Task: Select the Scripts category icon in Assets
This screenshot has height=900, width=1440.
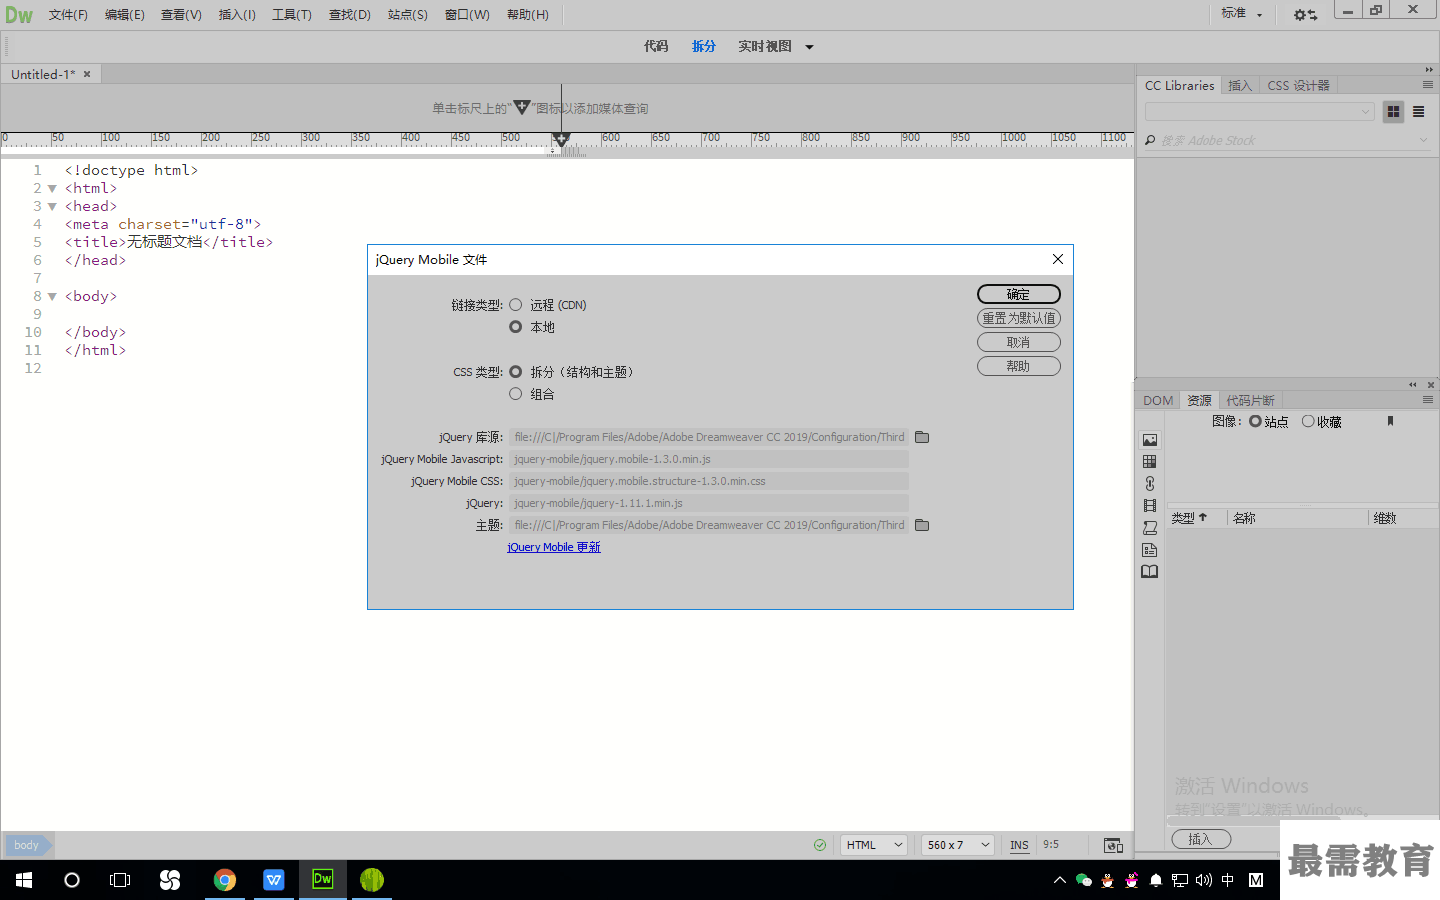Action: tap(1150, 528)
